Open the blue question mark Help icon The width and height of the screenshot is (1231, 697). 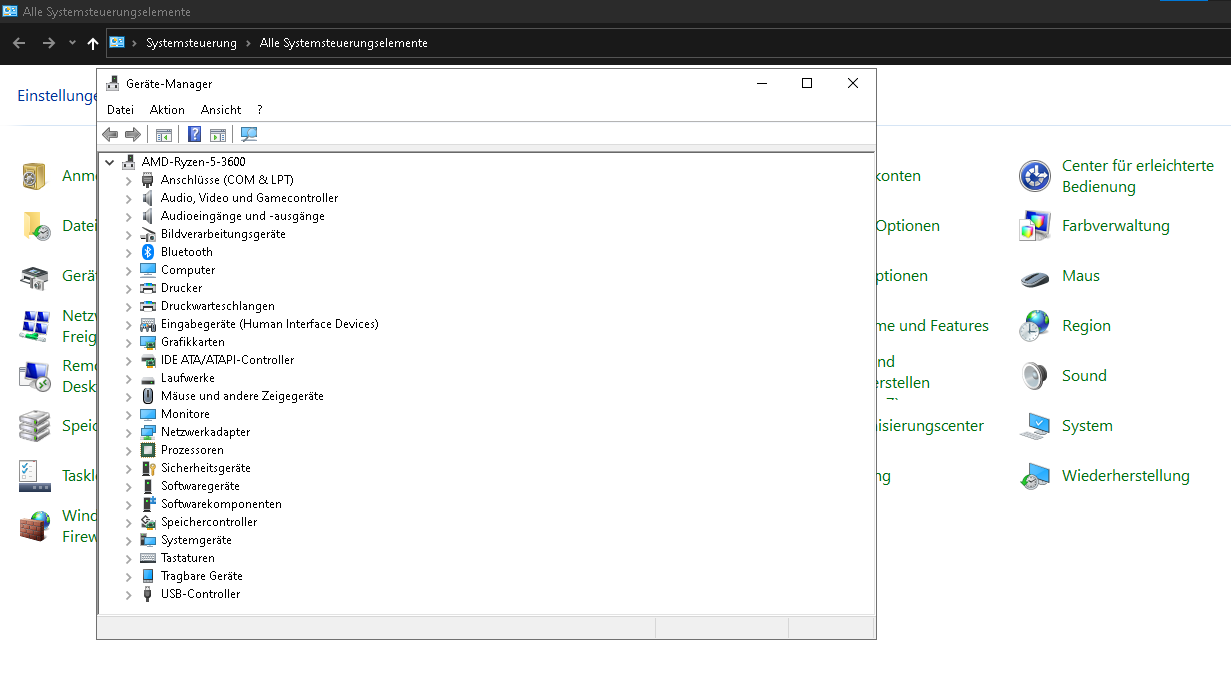pyautogui.click(x=195, y=134)
